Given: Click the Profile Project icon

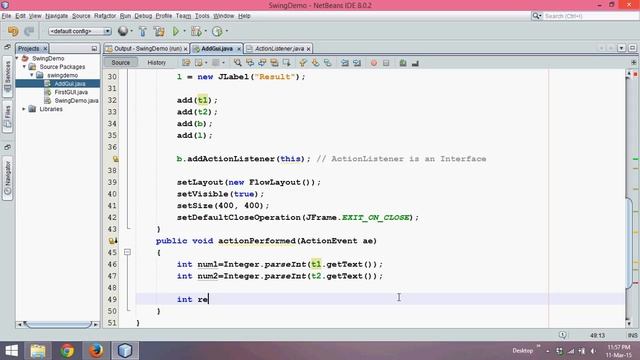Looking at the screenshot, I should [x=218, y=31].
